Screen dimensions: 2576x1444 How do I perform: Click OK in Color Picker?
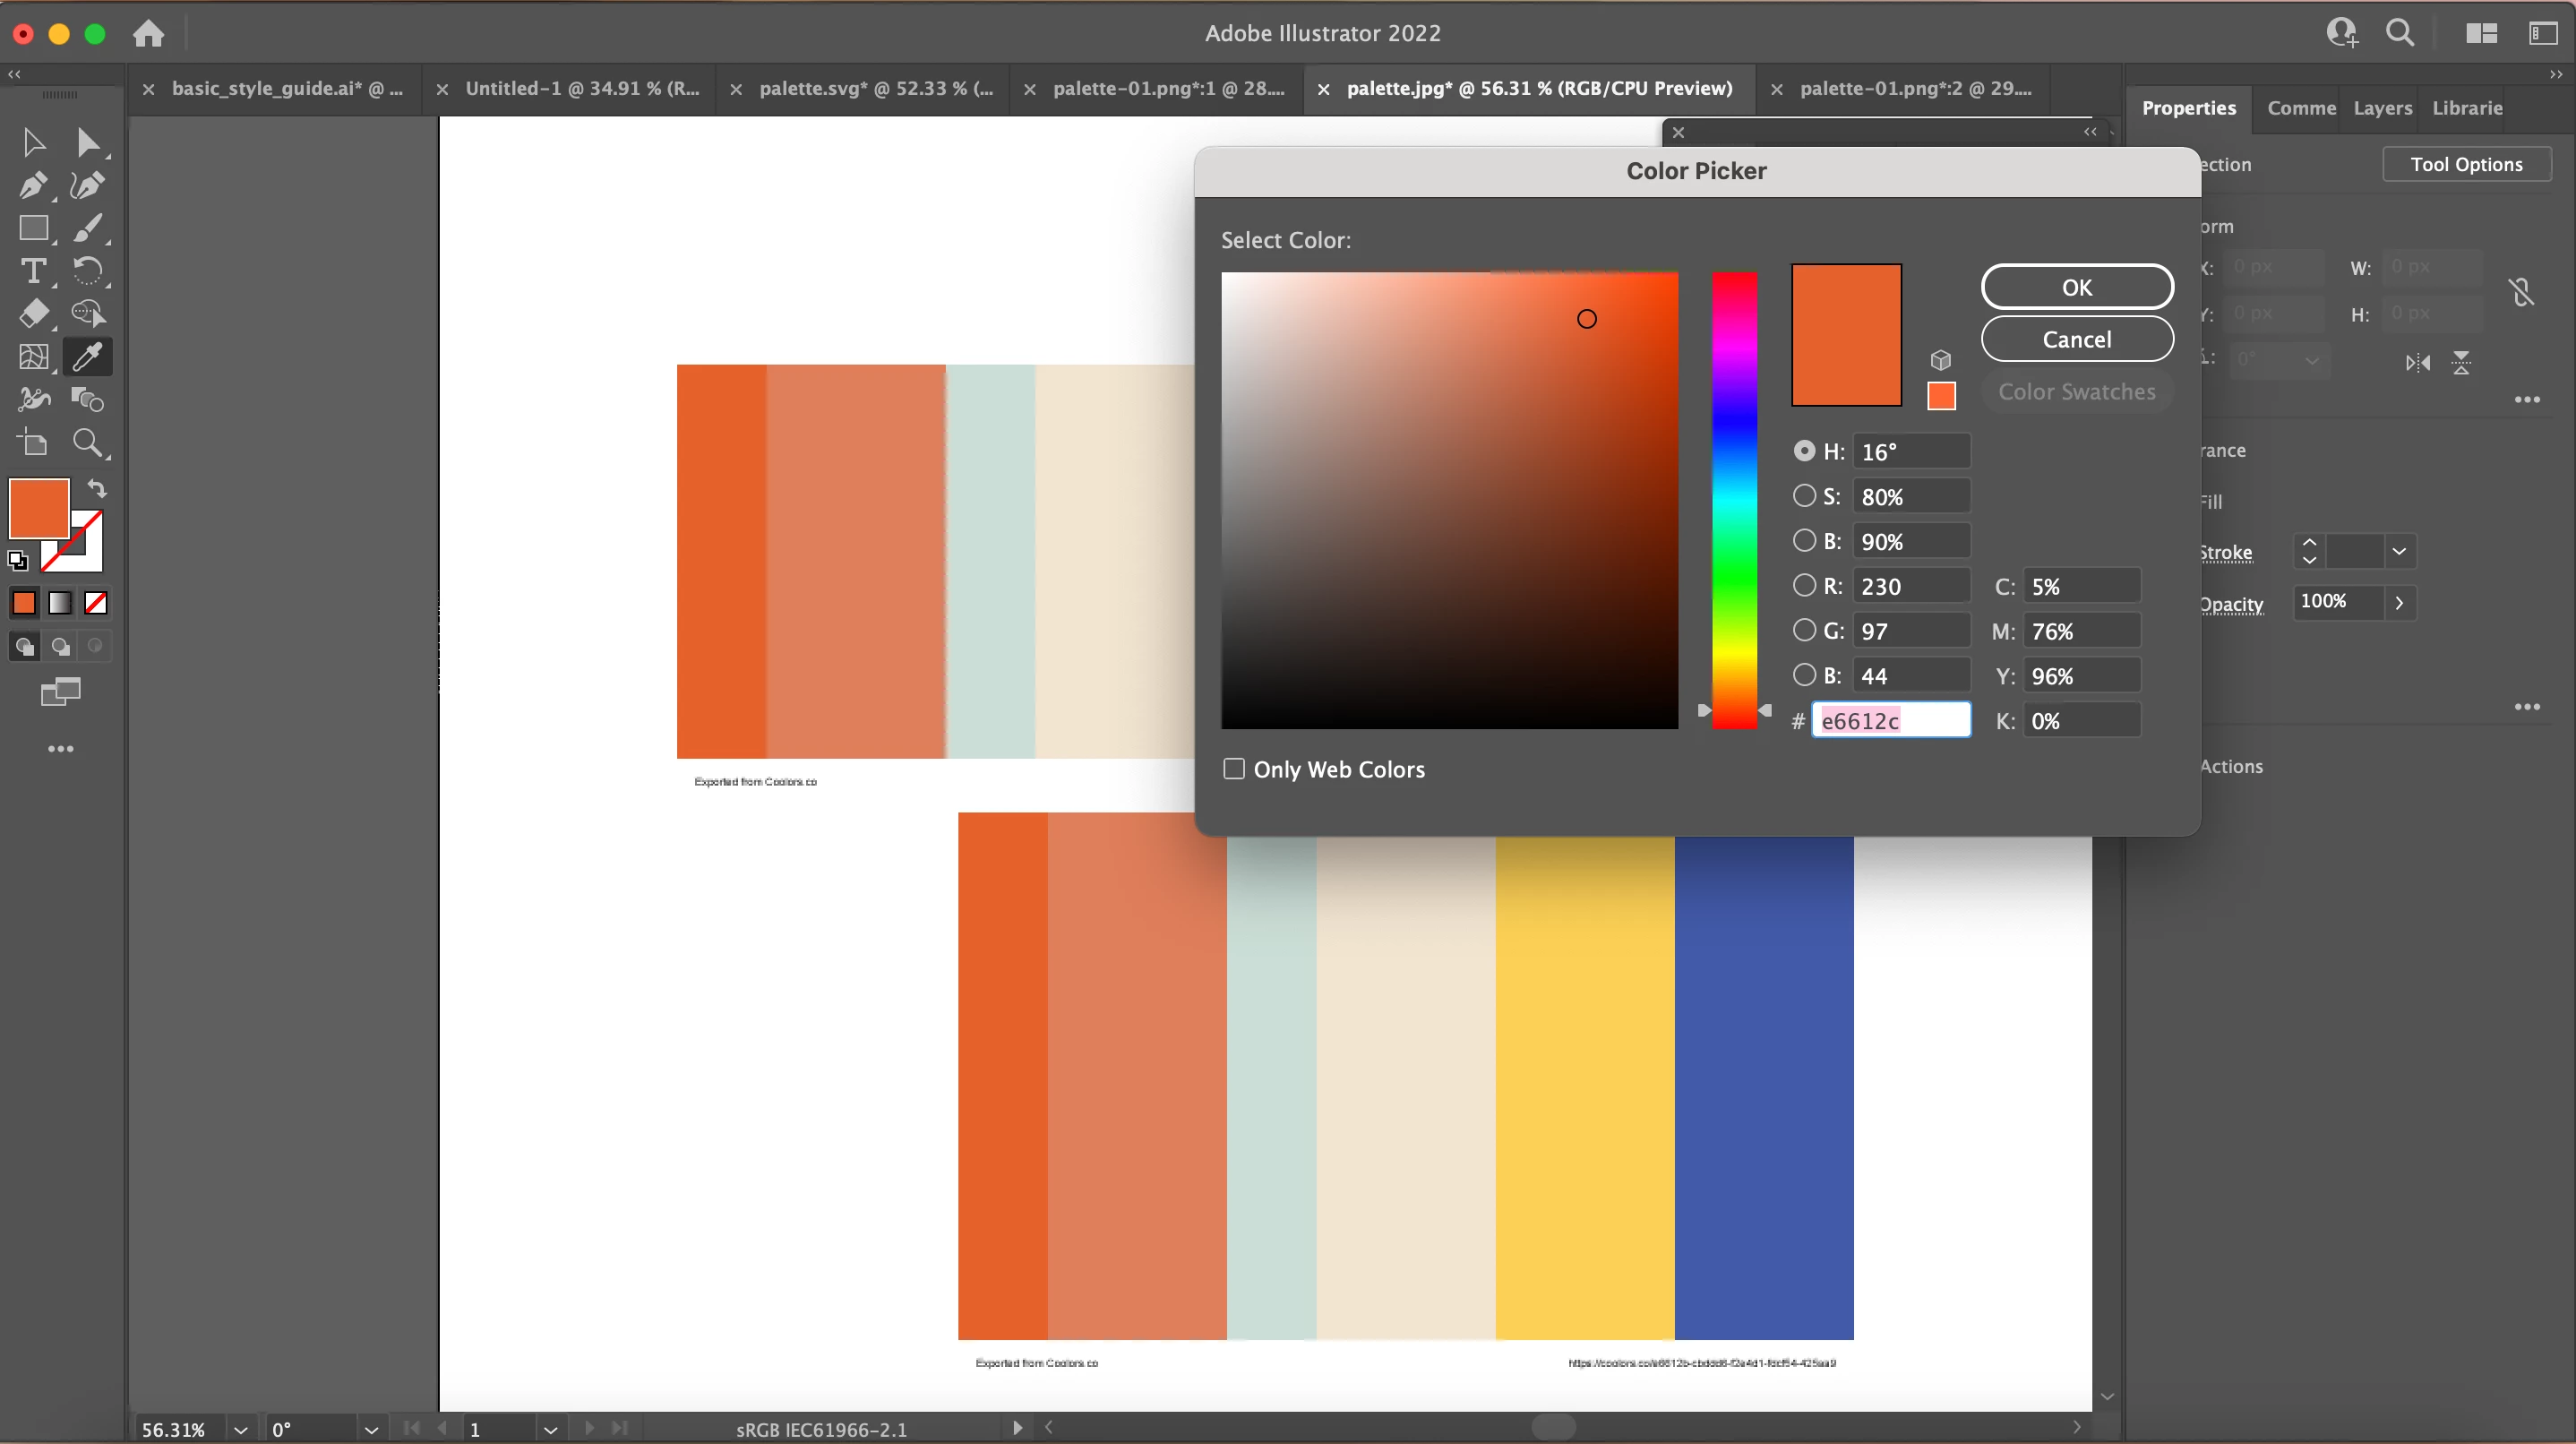(2076, 287)
